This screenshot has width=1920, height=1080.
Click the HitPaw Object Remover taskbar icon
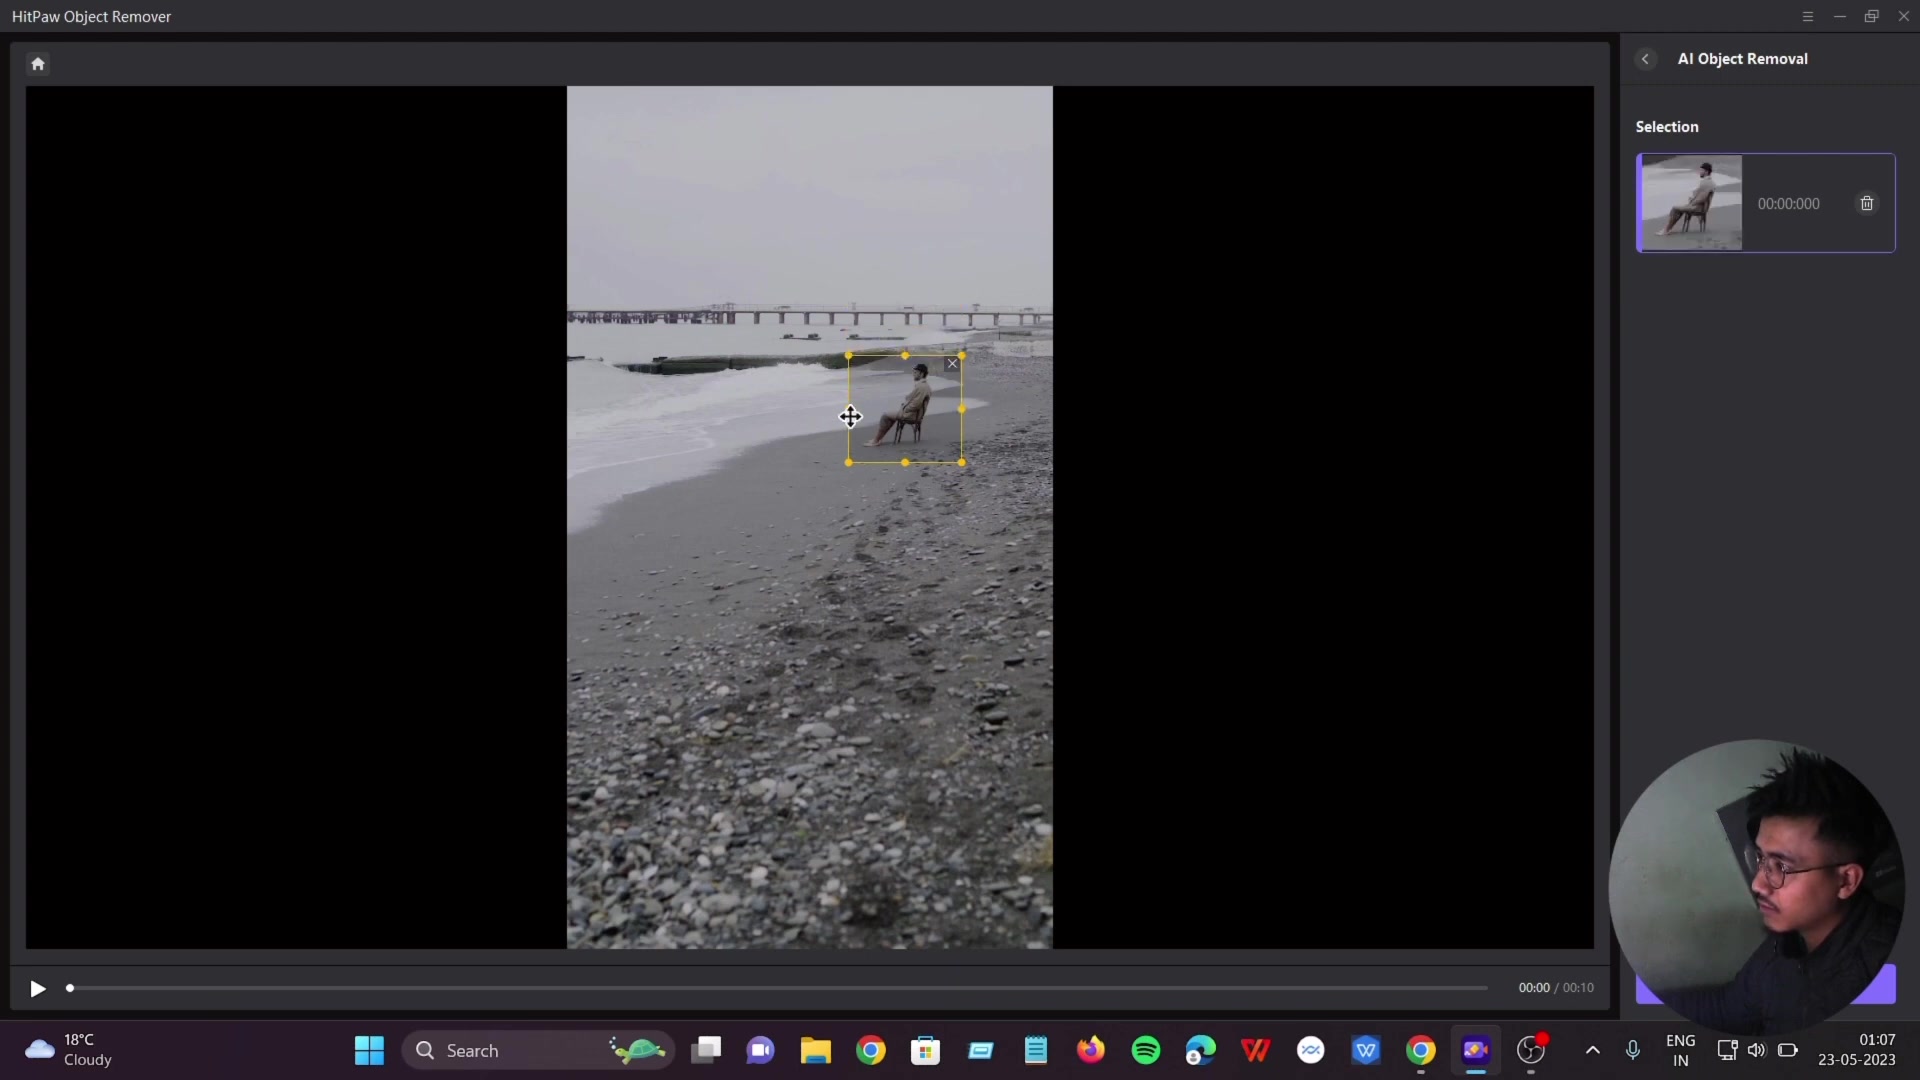pyautogui.click(x=1476, y=1050)
